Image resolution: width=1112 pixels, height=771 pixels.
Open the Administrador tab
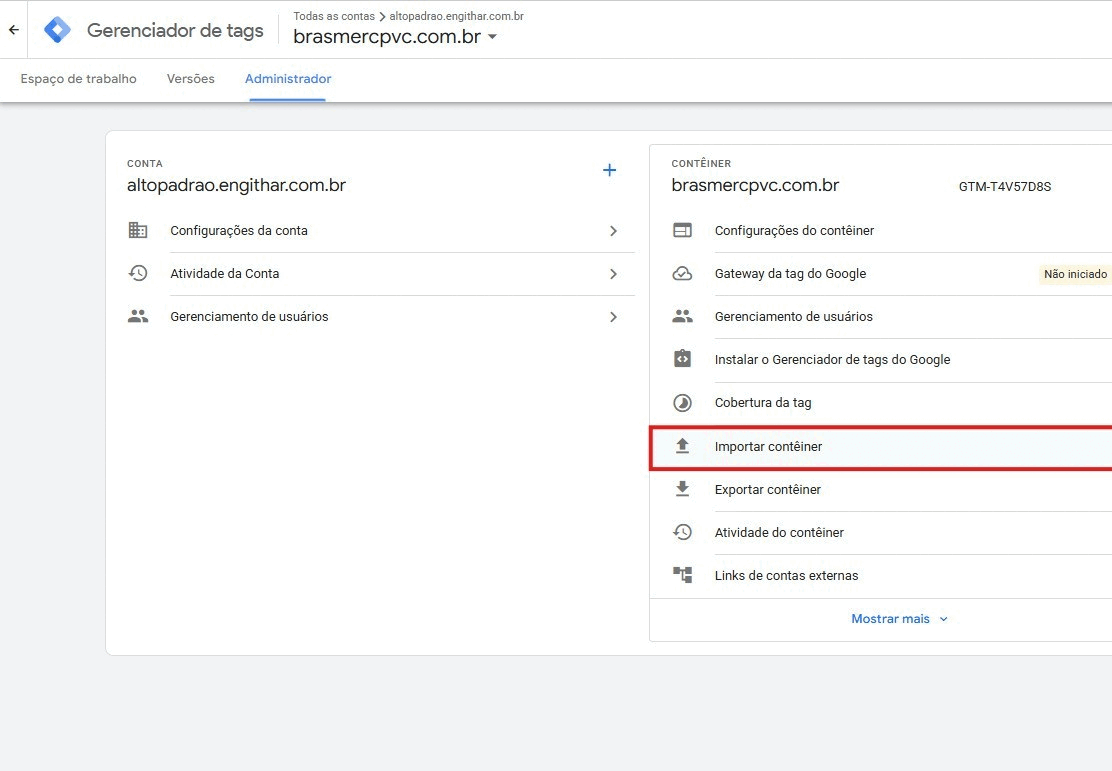pos(288,79)
